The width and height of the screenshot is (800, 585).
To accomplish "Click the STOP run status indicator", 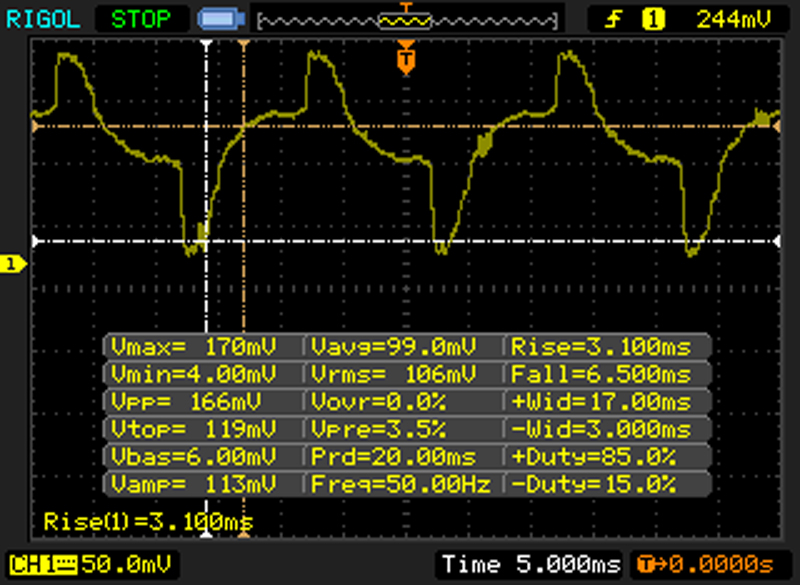I will coord(141,20).
